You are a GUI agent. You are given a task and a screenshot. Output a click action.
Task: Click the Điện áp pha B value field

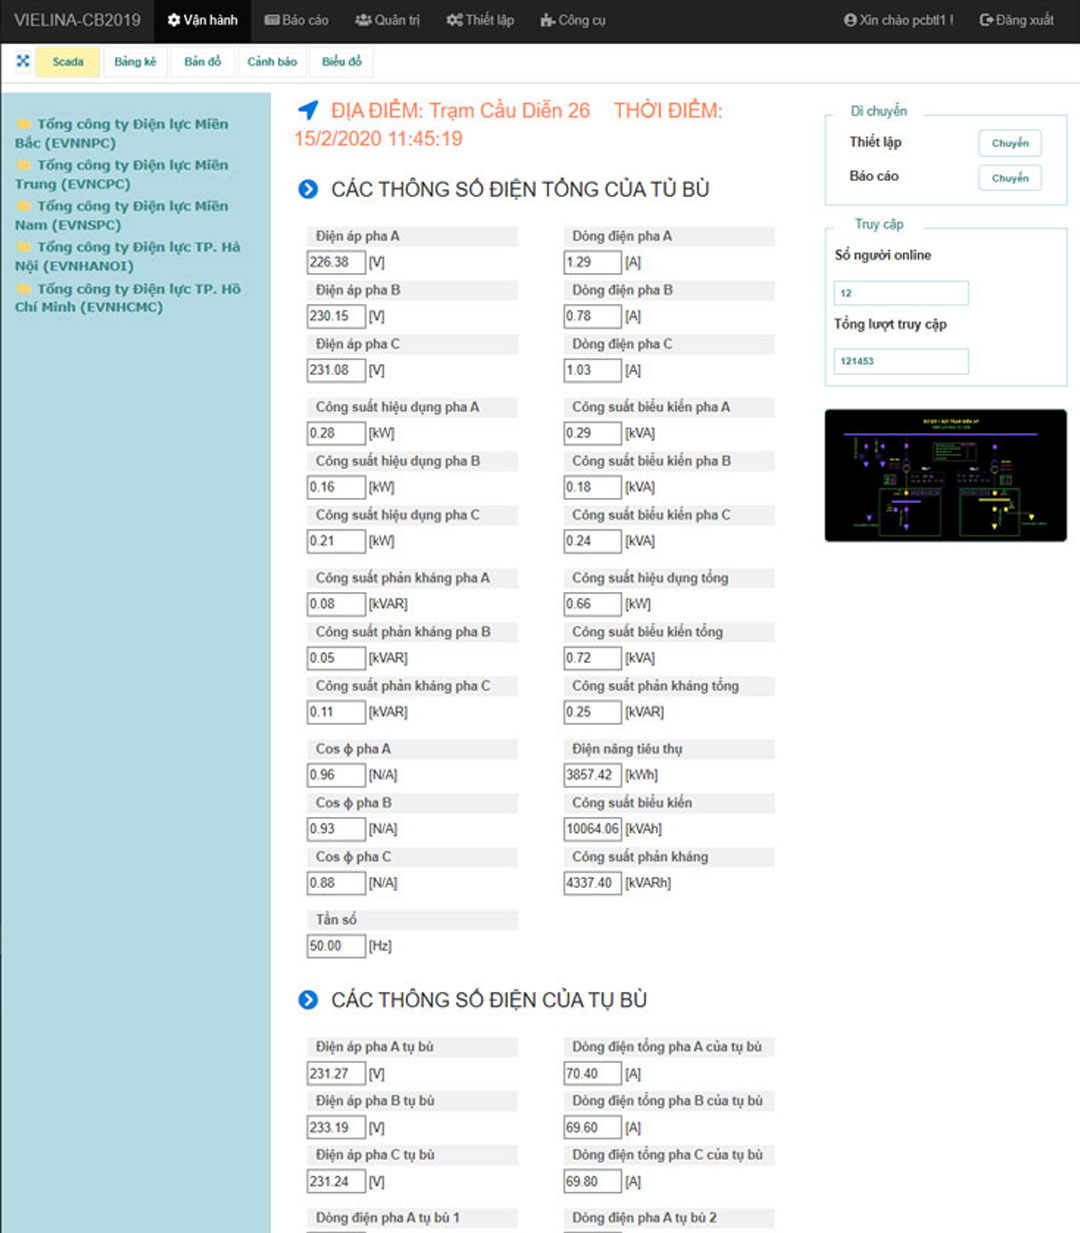[336, 316]
